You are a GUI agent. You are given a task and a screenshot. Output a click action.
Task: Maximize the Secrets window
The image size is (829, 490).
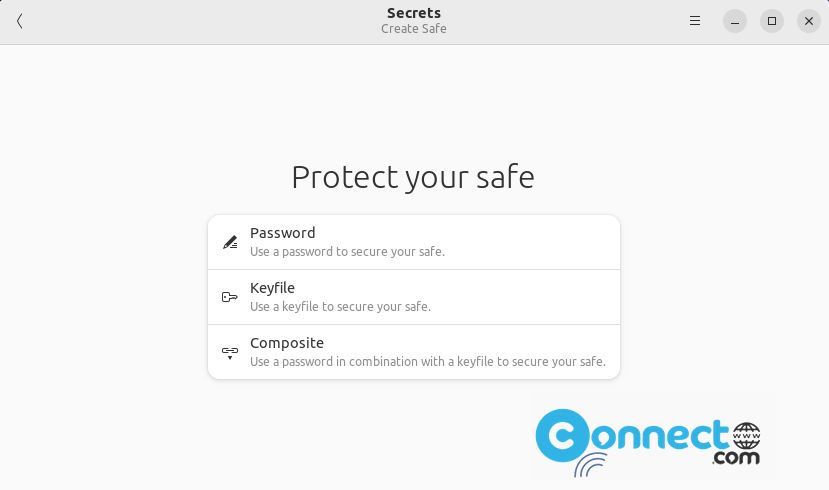[772, 21]
